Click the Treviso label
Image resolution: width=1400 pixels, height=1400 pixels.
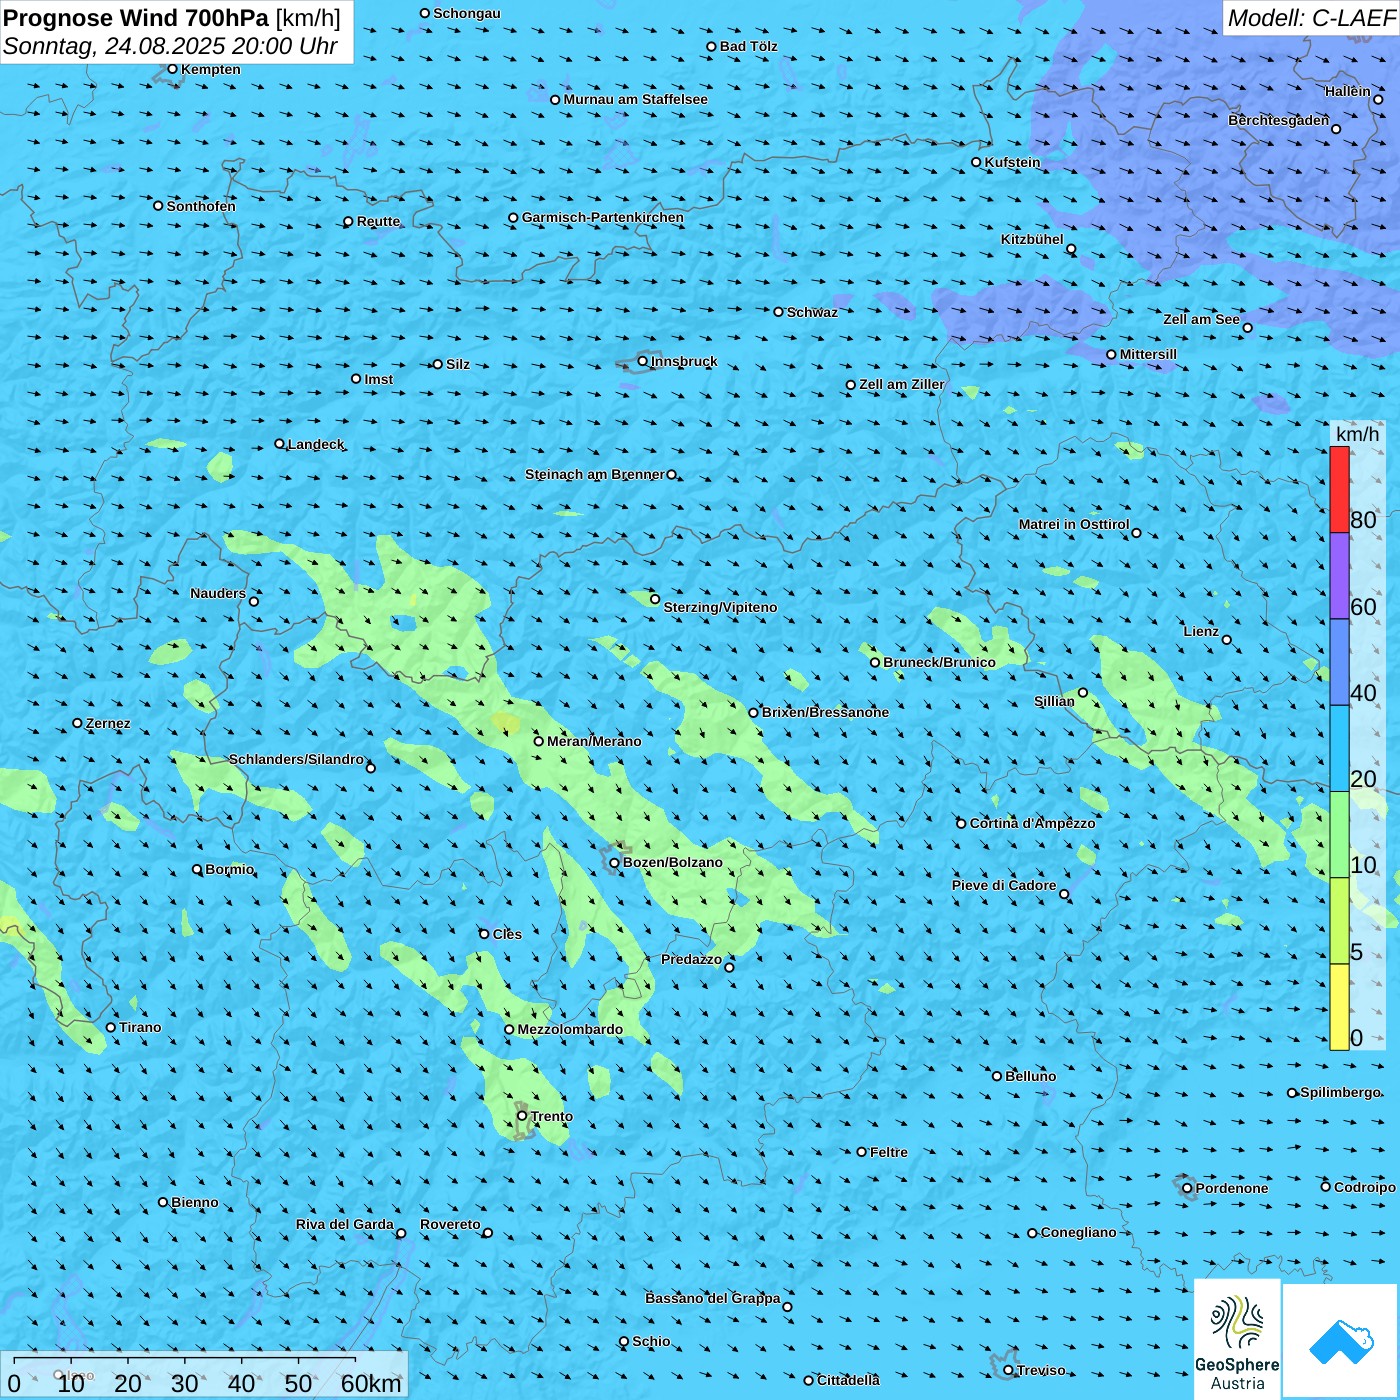pos(1041,1370)
